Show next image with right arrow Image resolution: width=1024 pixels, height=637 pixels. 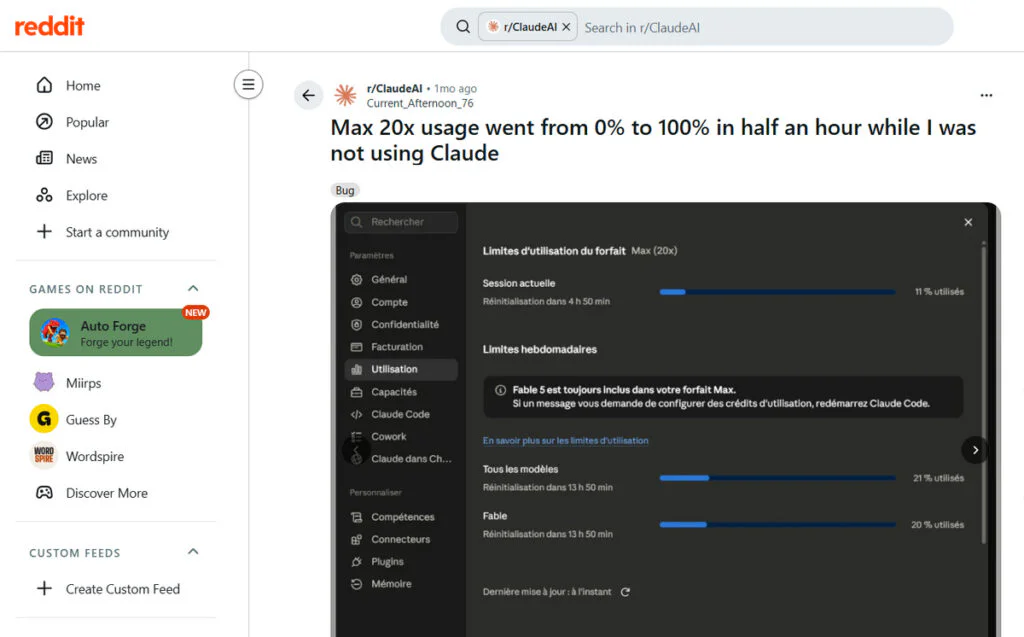[x=974, y=449]
